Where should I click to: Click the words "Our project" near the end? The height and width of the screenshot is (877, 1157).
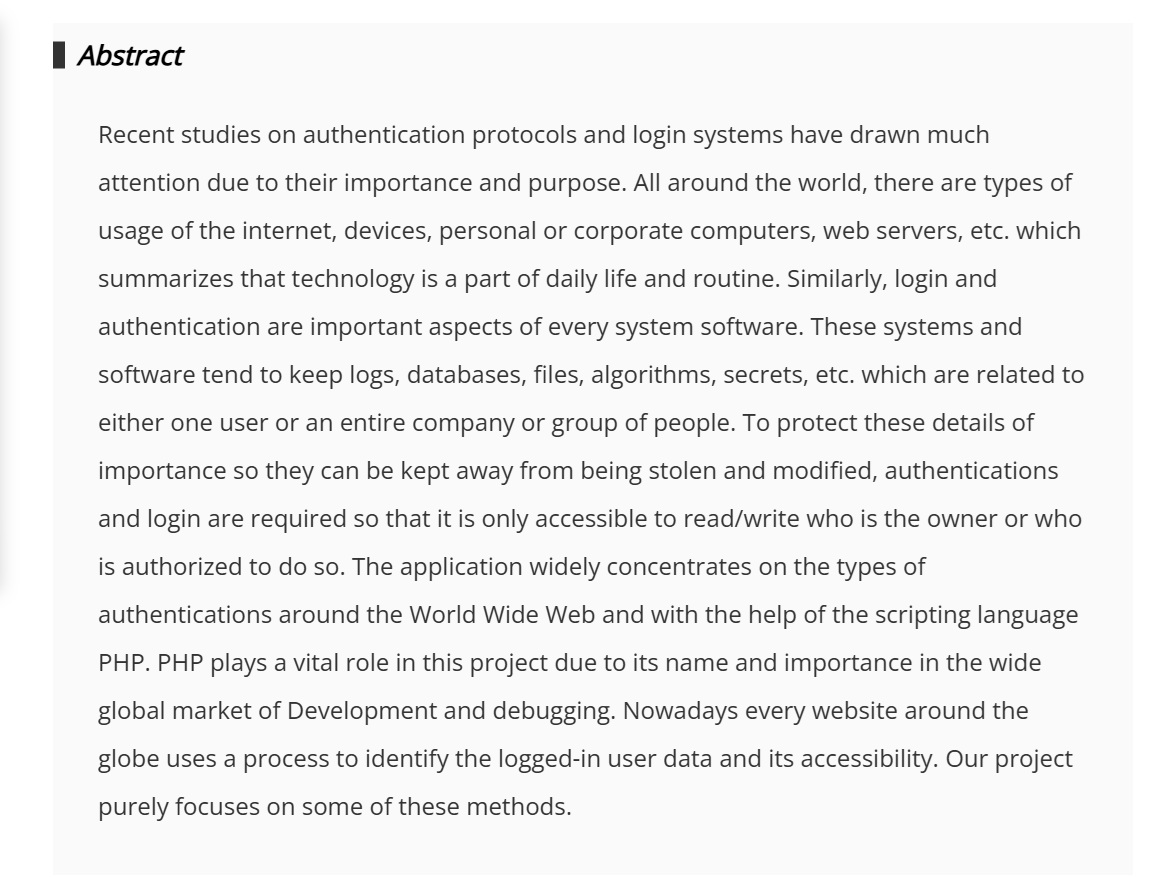tap(1010, 758)
